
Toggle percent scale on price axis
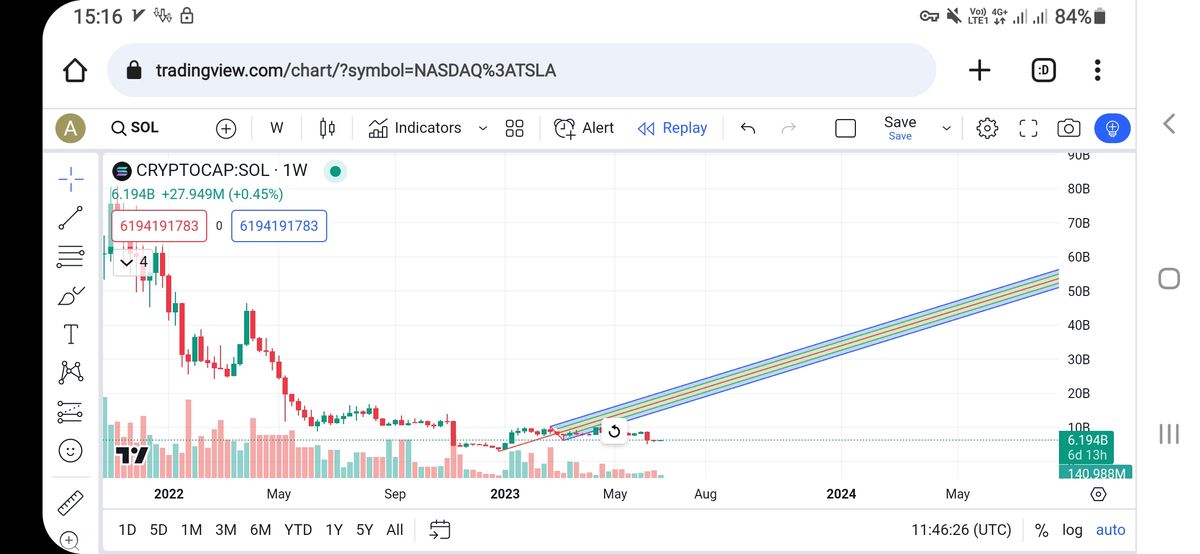coord(1041,530)
